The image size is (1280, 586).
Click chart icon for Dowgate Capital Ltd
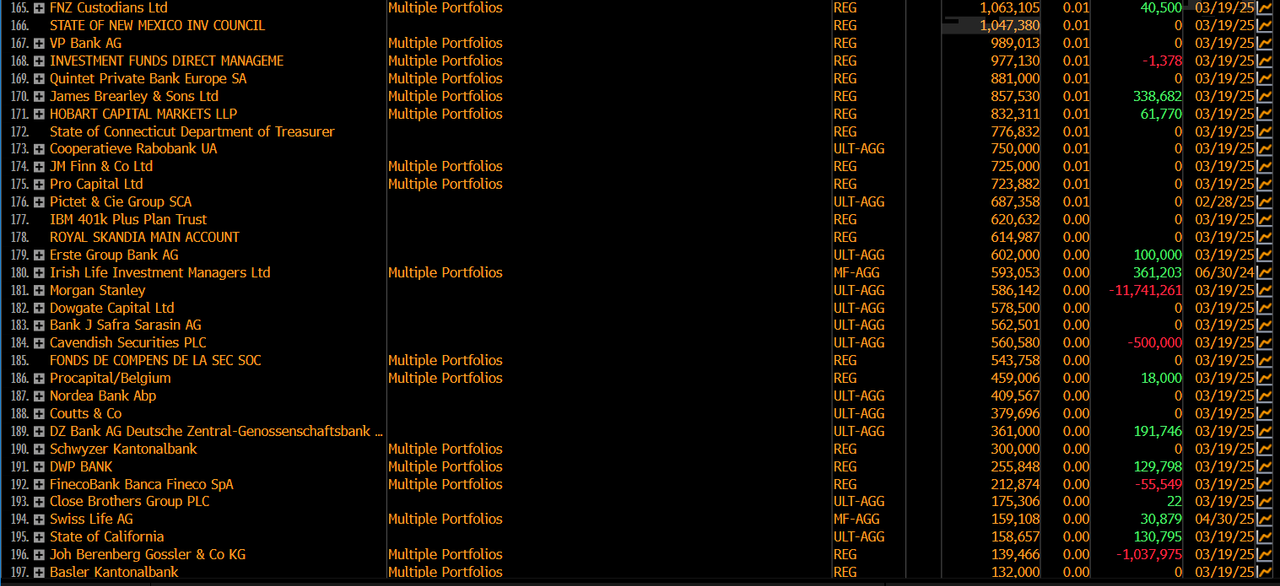coord(1264,308)
